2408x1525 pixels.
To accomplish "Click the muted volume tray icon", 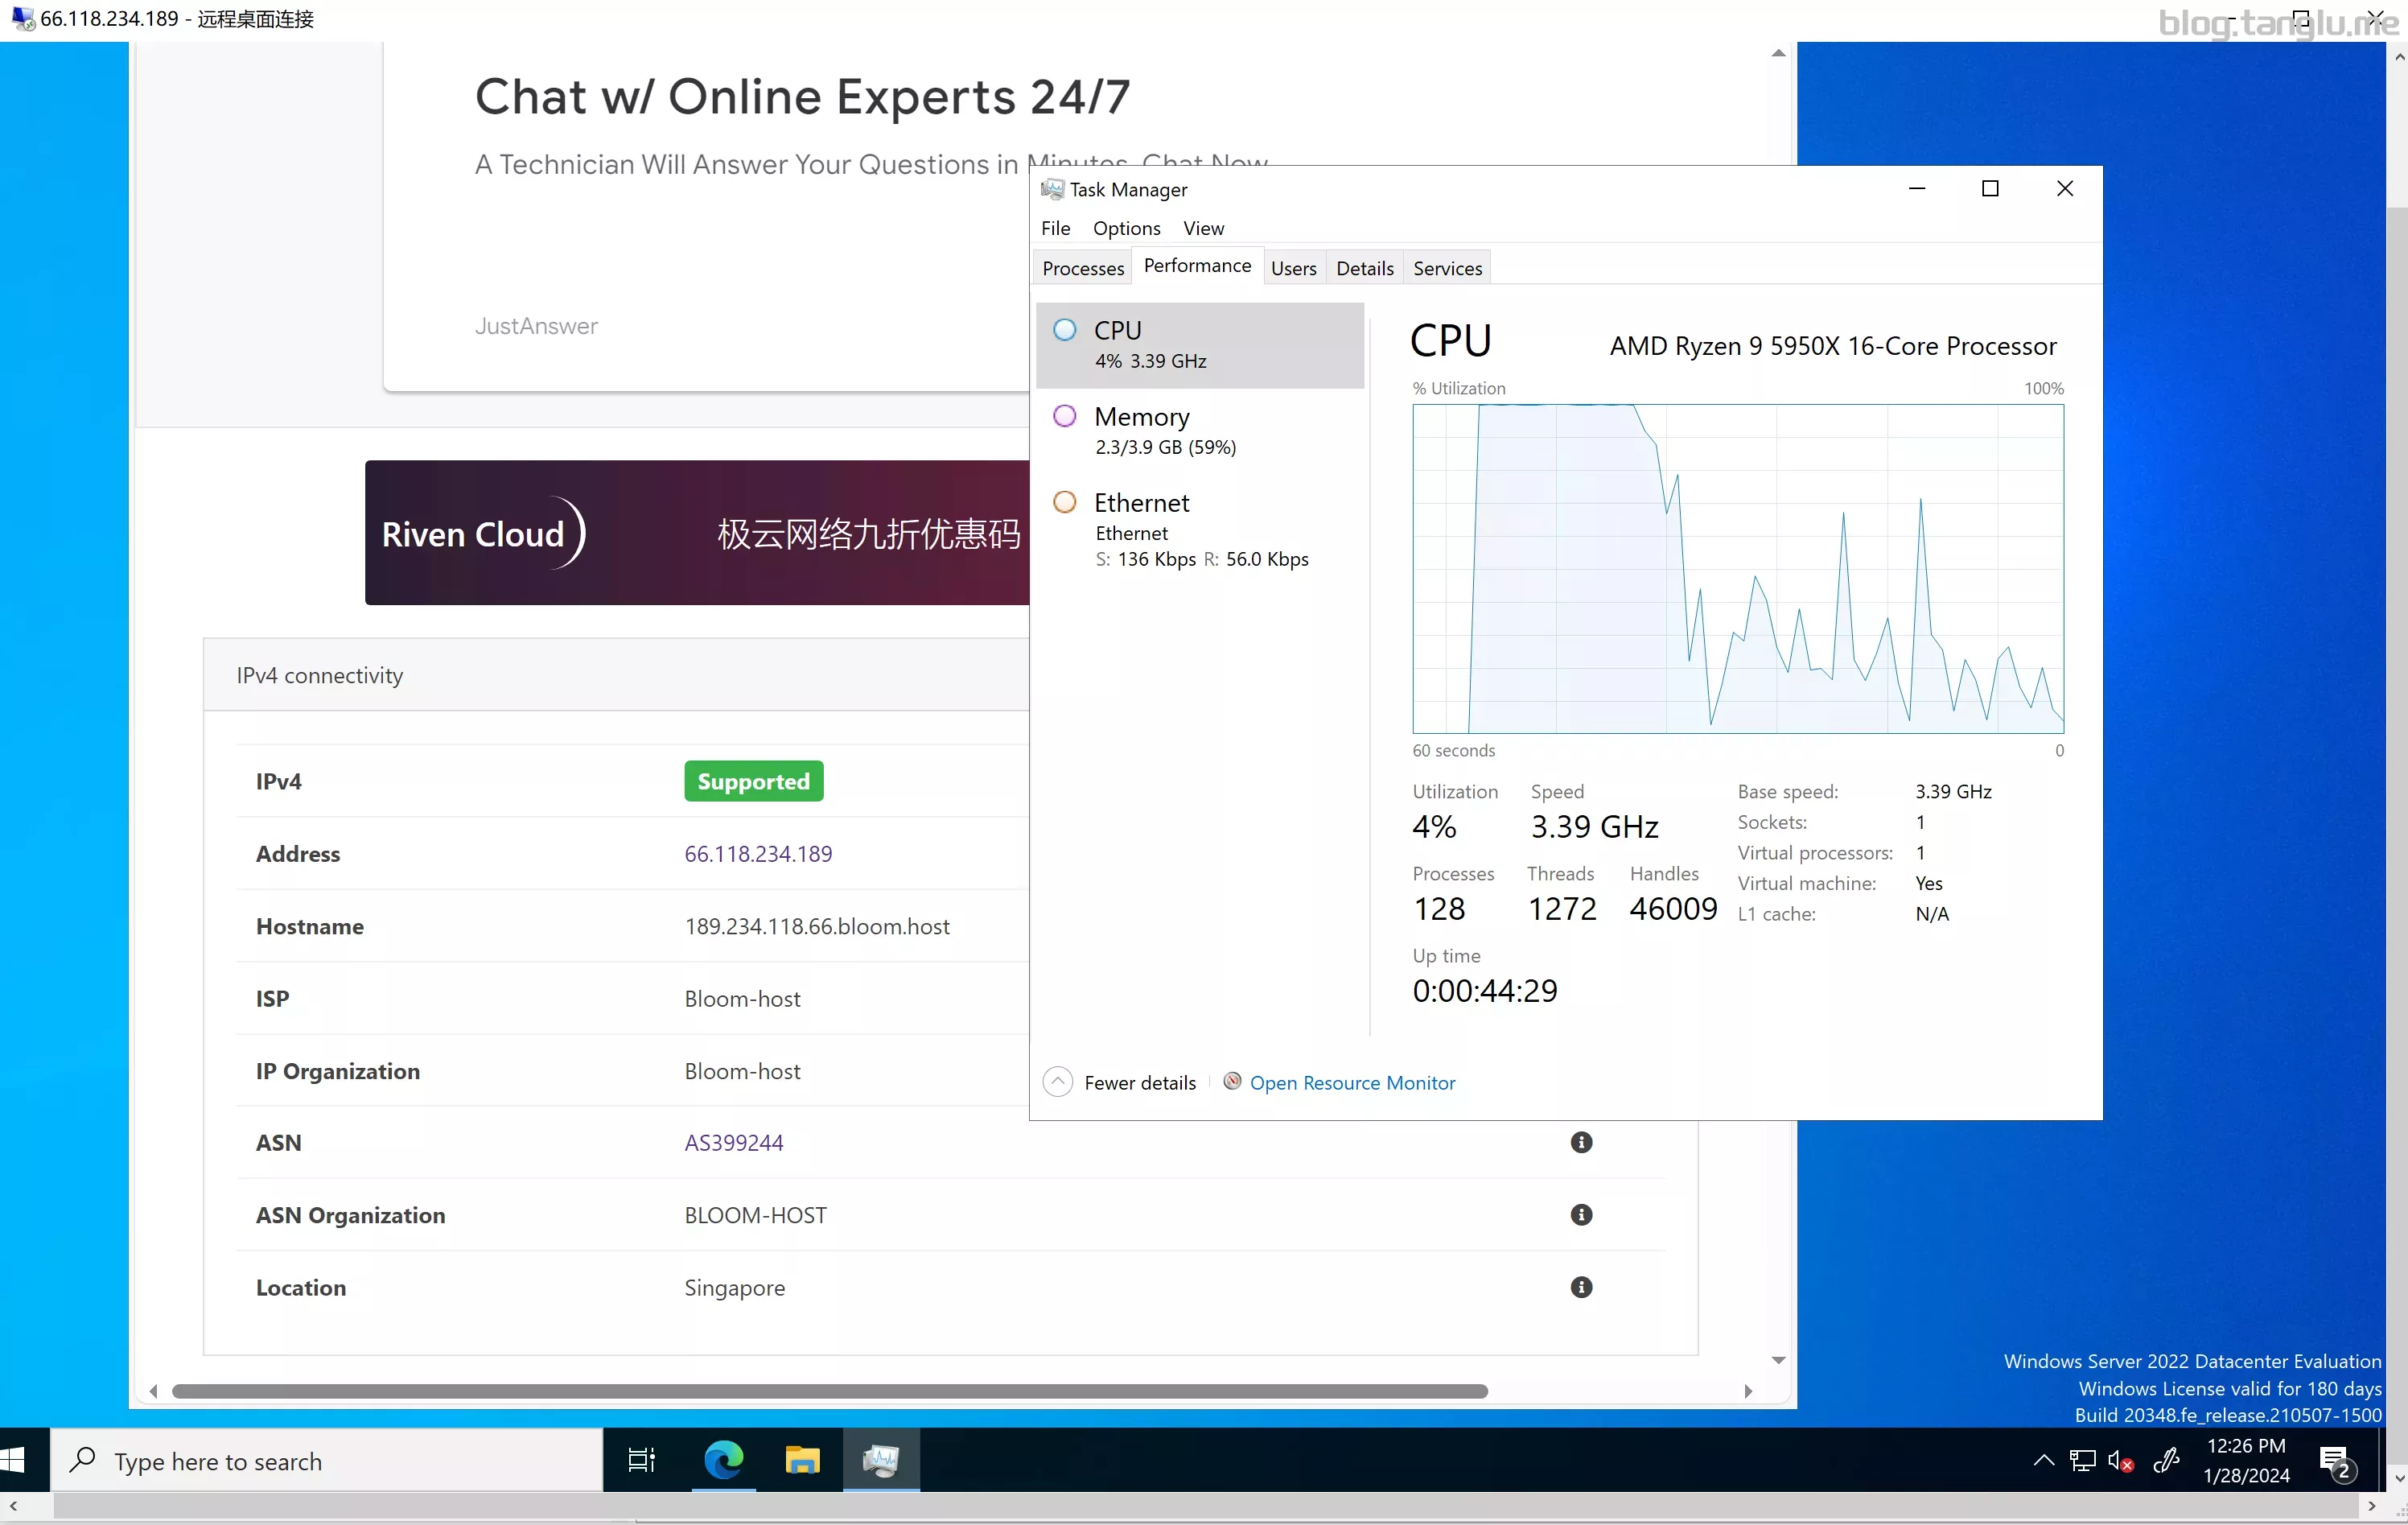I will point(2121,1461).
